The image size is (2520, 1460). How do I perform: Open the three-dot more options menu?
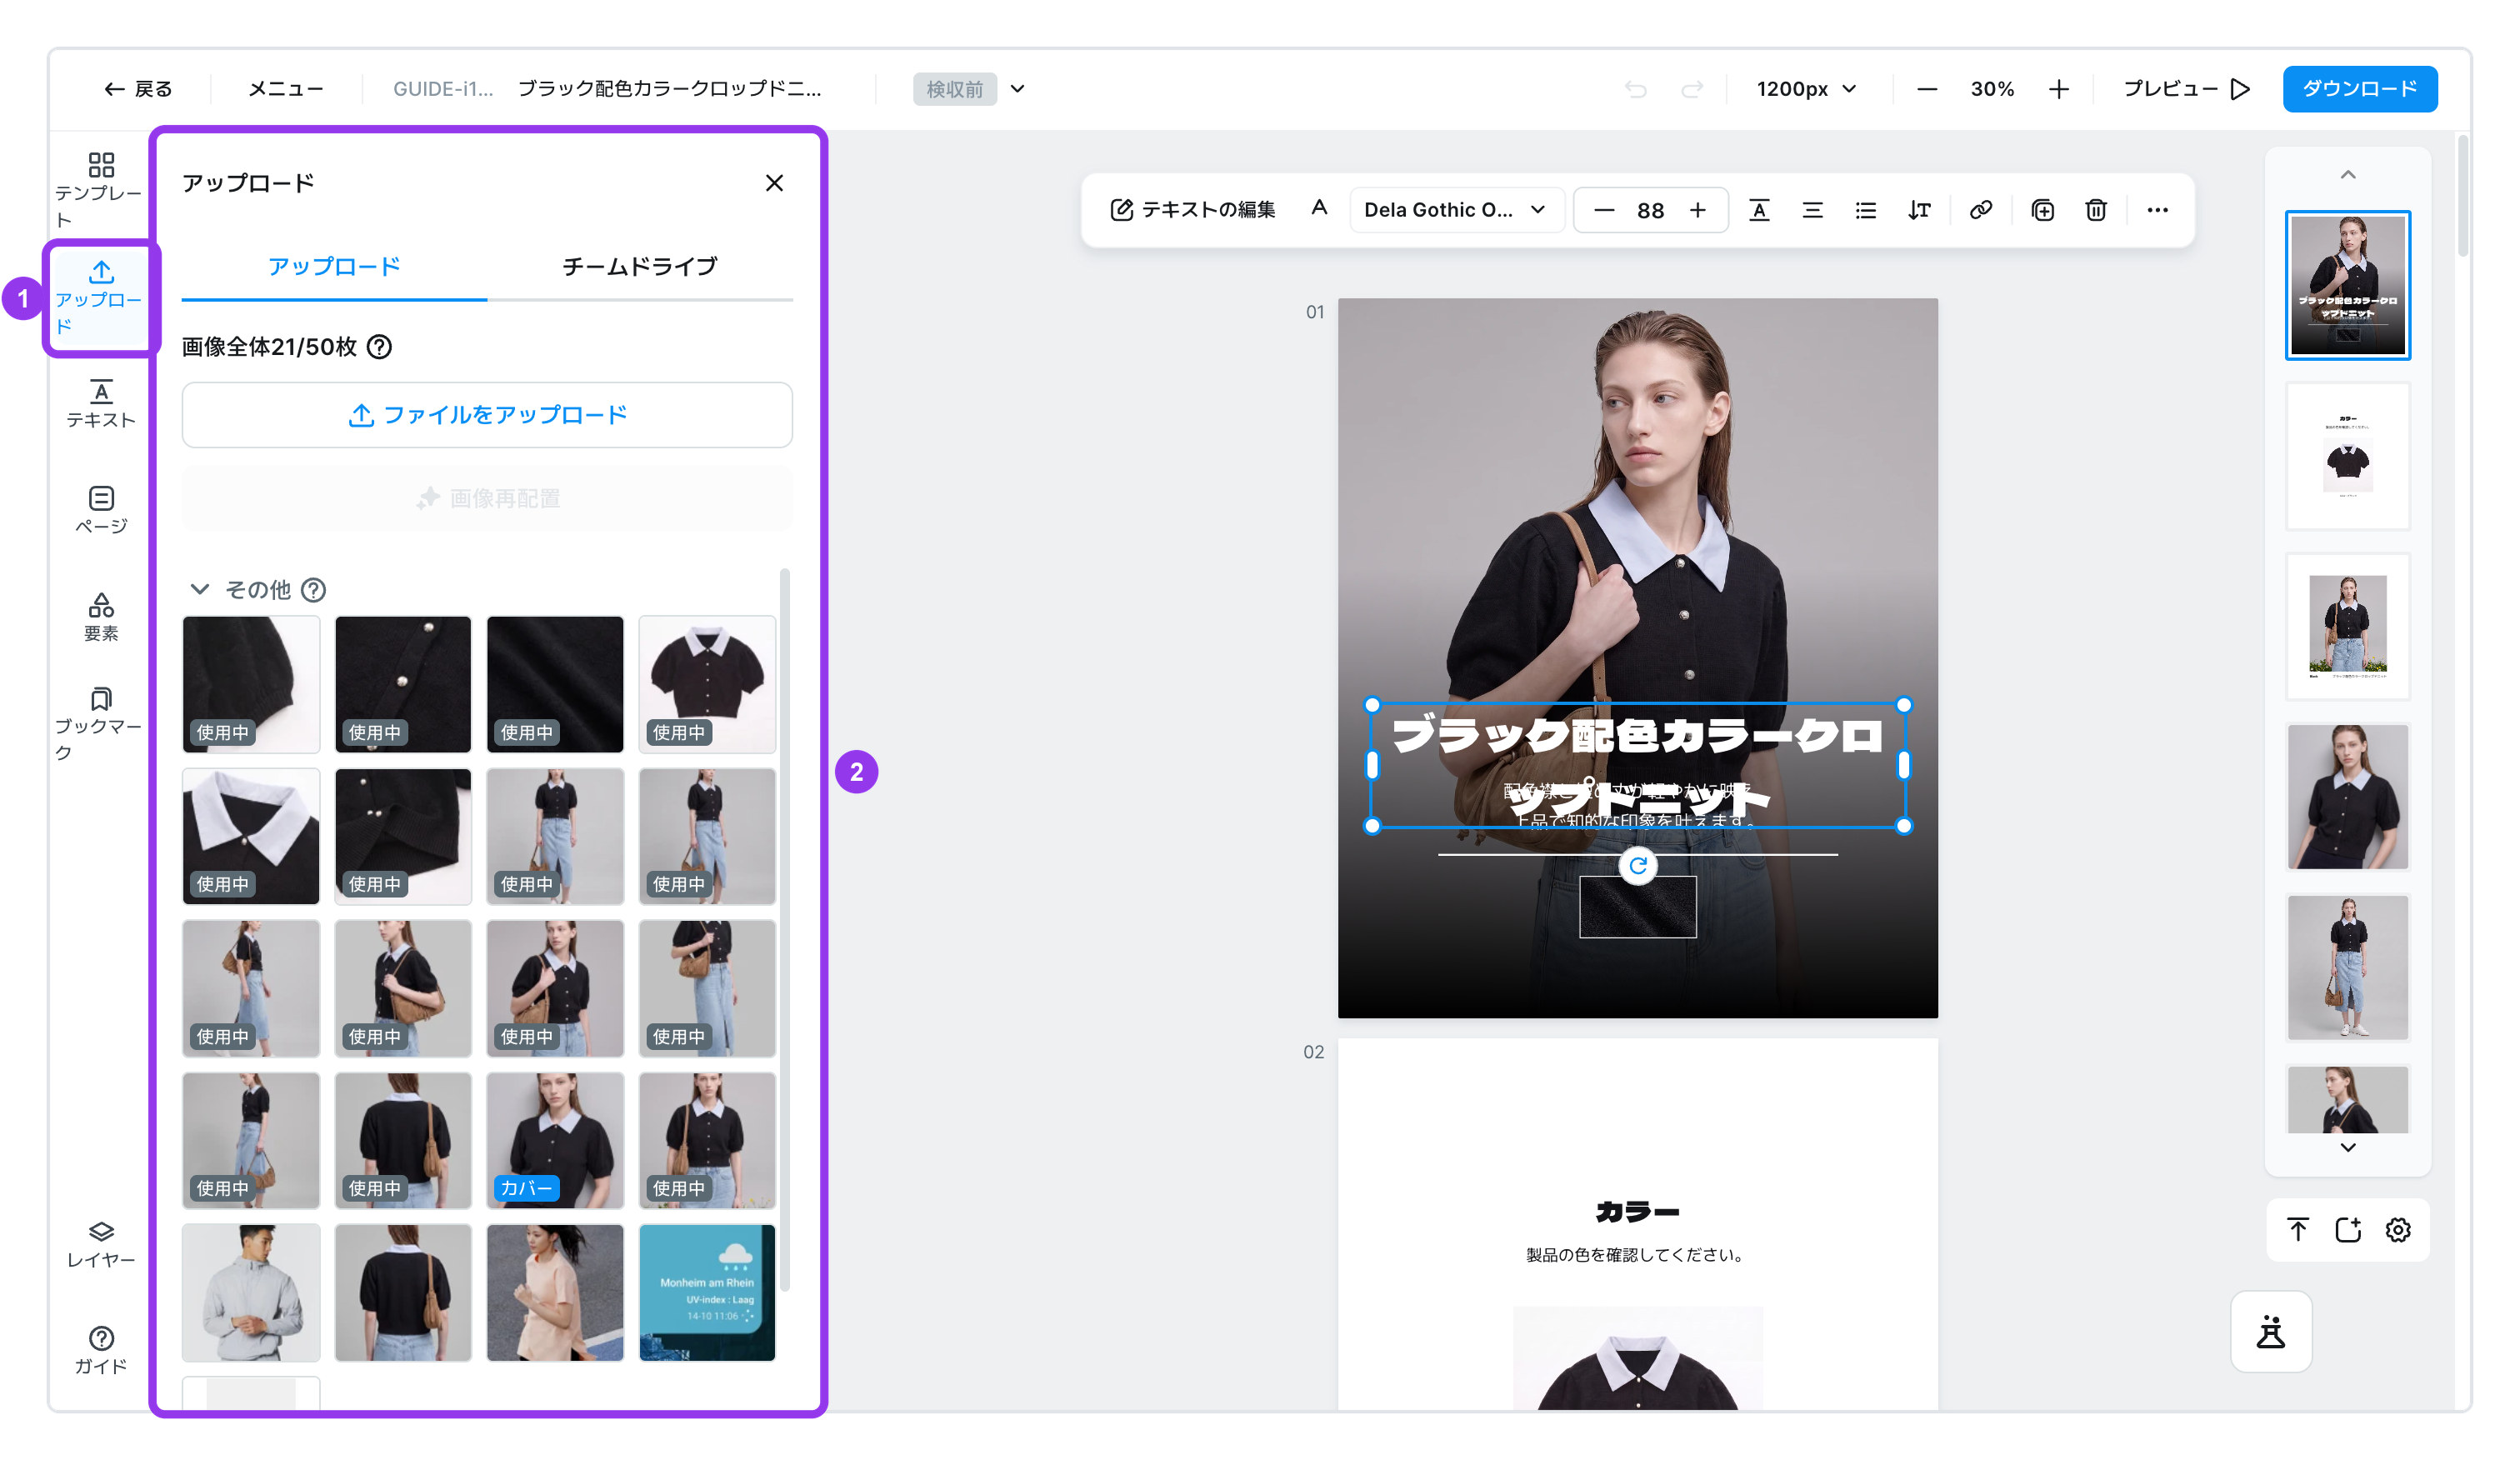[2157, 210]
